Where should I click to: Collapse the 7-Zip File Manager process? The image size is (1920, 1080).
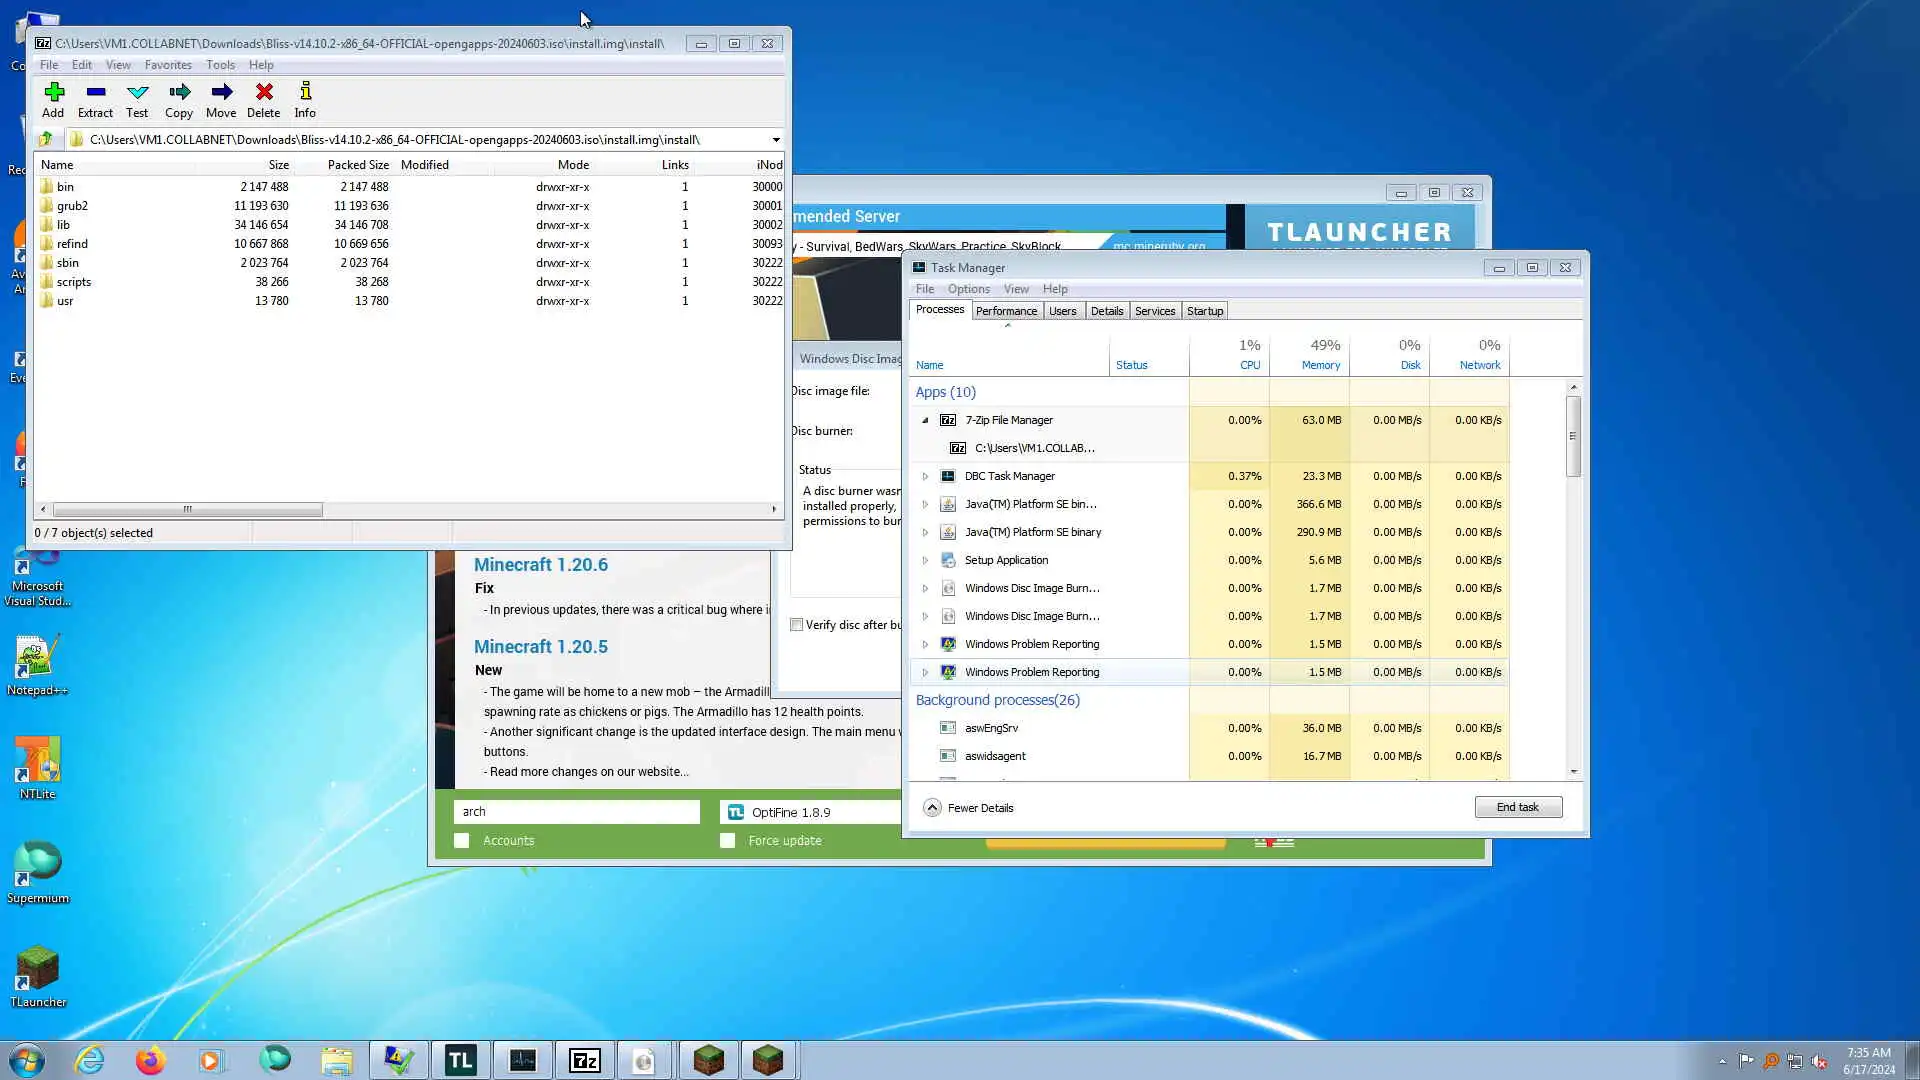[x=925, y=421]
